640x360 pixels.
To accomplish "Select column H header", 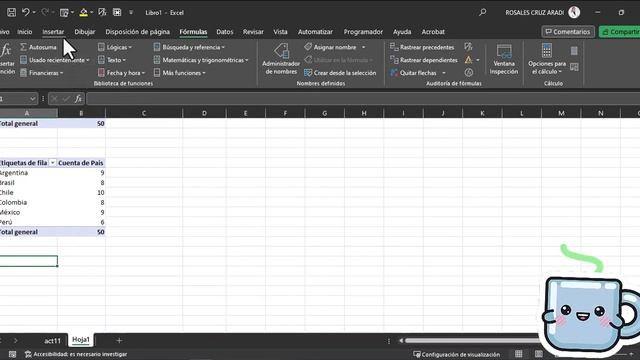I will [x=364, y=113].
